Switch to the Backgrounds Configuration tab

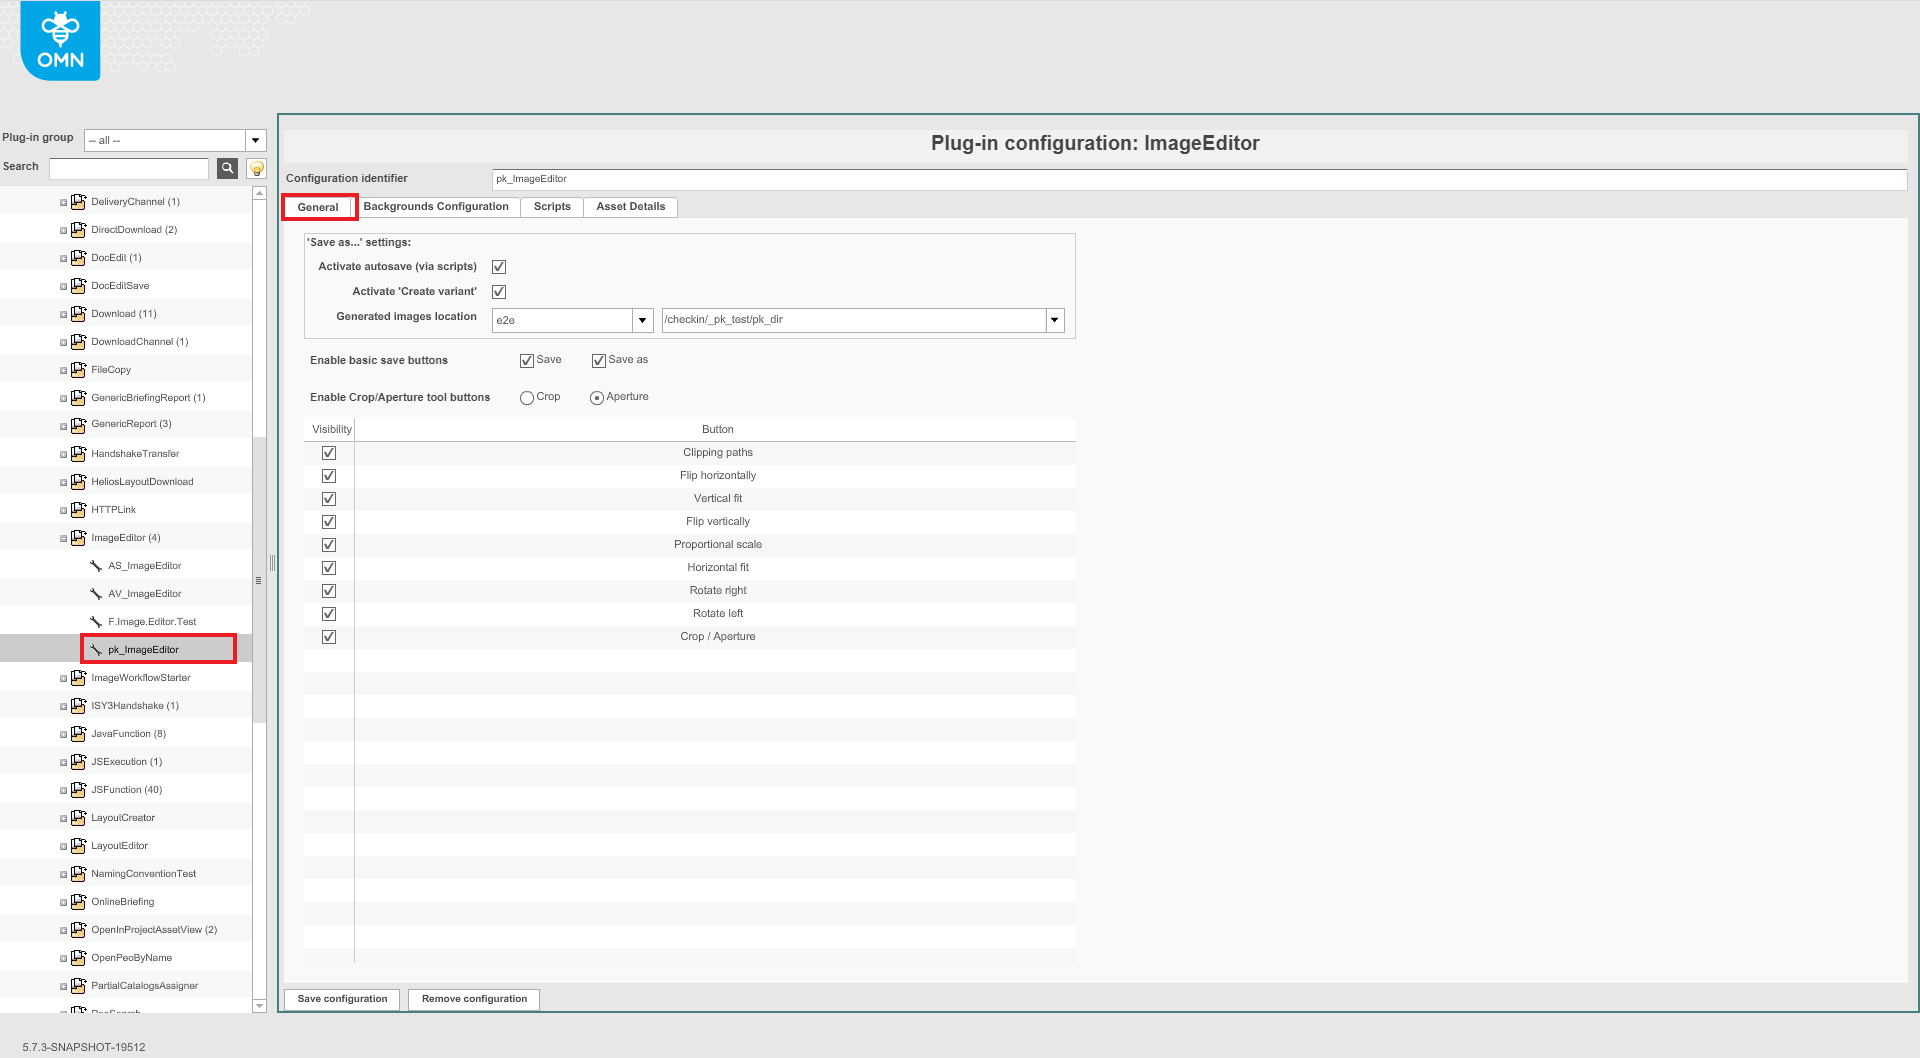[x=437, y=207]
